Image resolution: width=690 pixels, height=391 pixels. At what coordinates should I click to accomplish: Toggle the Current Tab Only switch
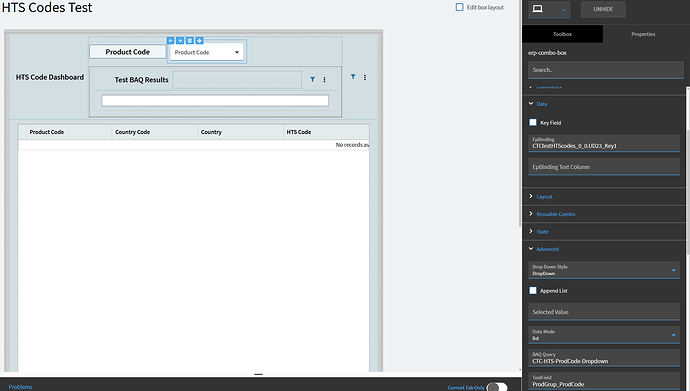click(497, 387)
